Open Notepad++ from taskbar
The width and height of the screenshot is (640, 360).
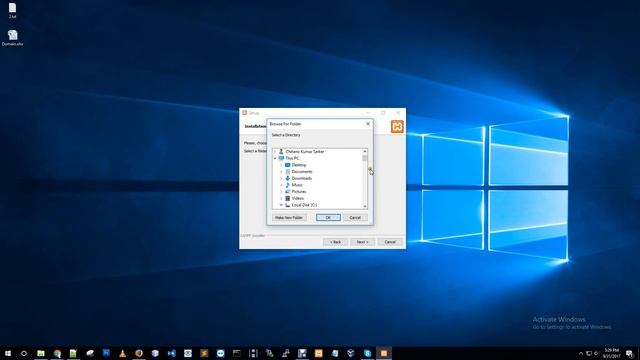(73, 353)
